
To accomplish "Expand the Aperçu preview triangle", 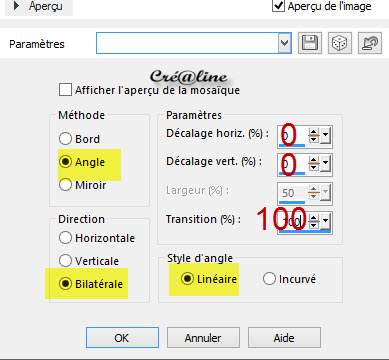I will coord(16,5).
